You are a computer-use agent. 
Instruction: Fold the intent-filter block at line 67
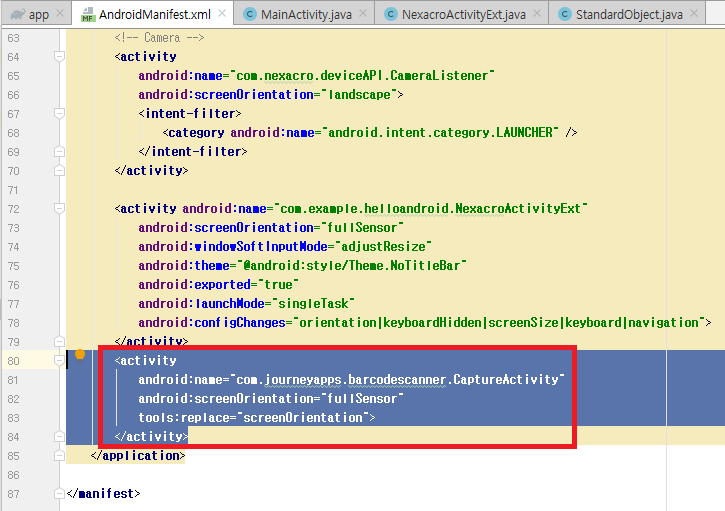coord(59,114)
